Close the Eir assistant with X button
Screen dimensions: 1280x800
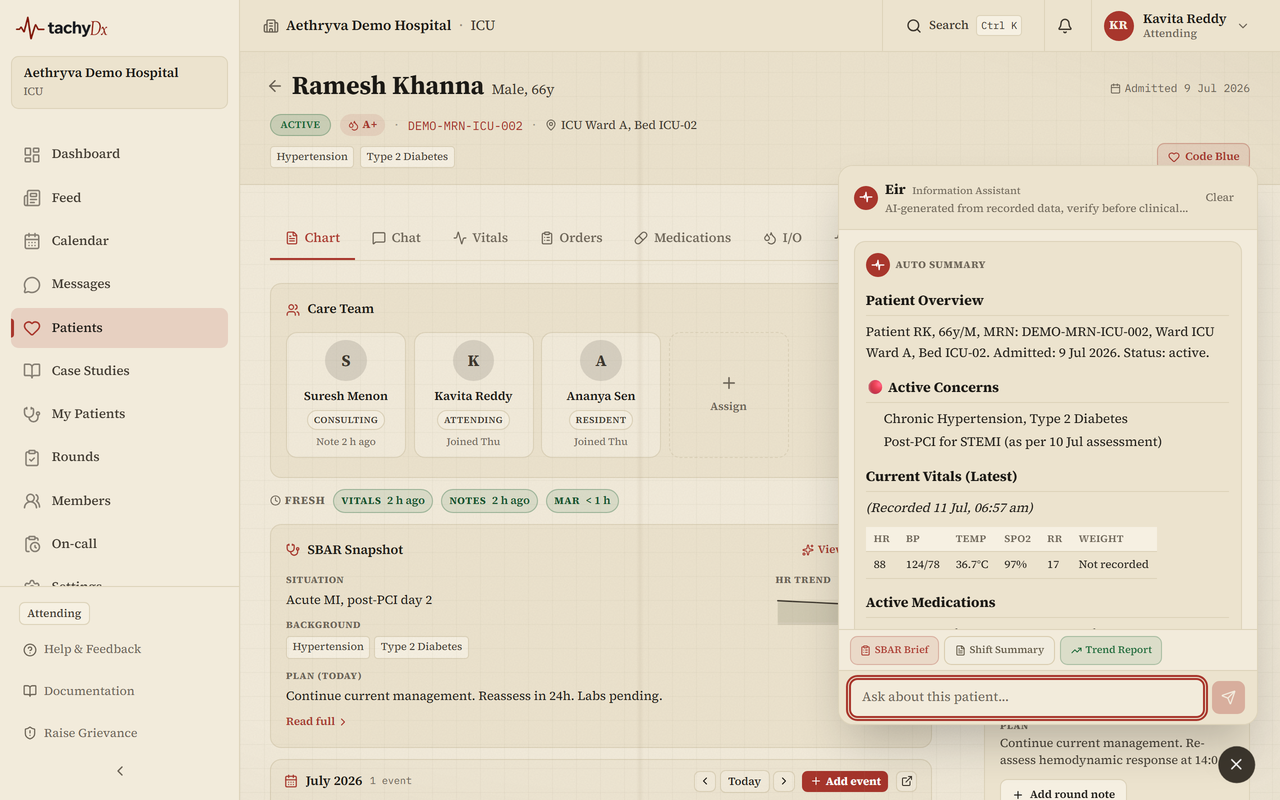point(1236,764)
